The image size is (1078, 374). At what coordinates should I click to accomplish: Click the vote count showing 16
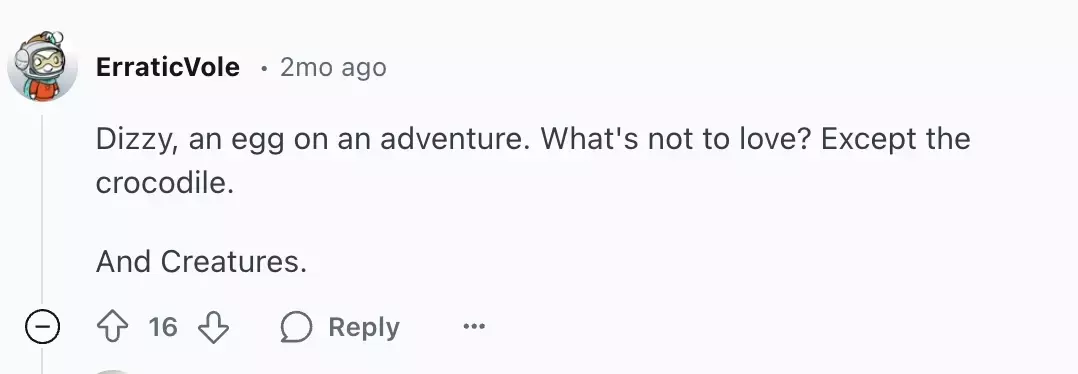(163, 327)
